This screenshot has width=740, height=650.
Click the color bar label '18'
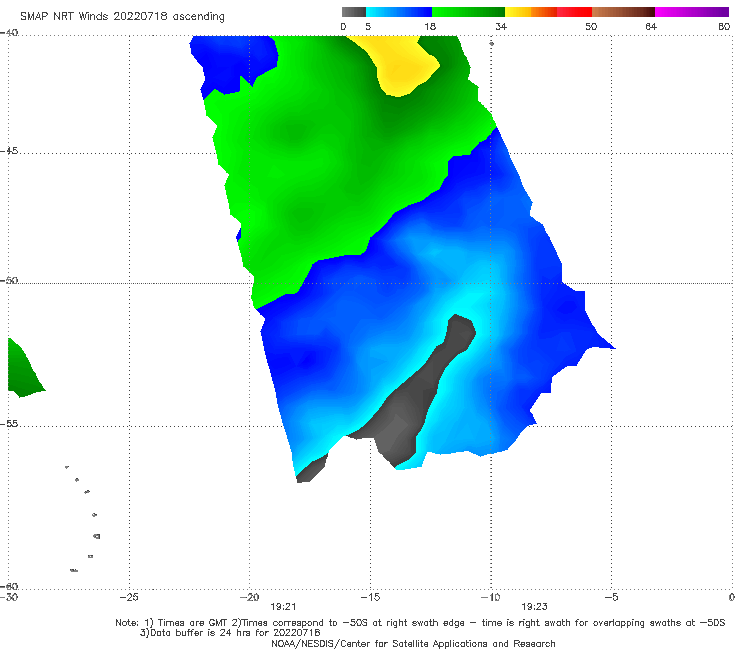430,27
